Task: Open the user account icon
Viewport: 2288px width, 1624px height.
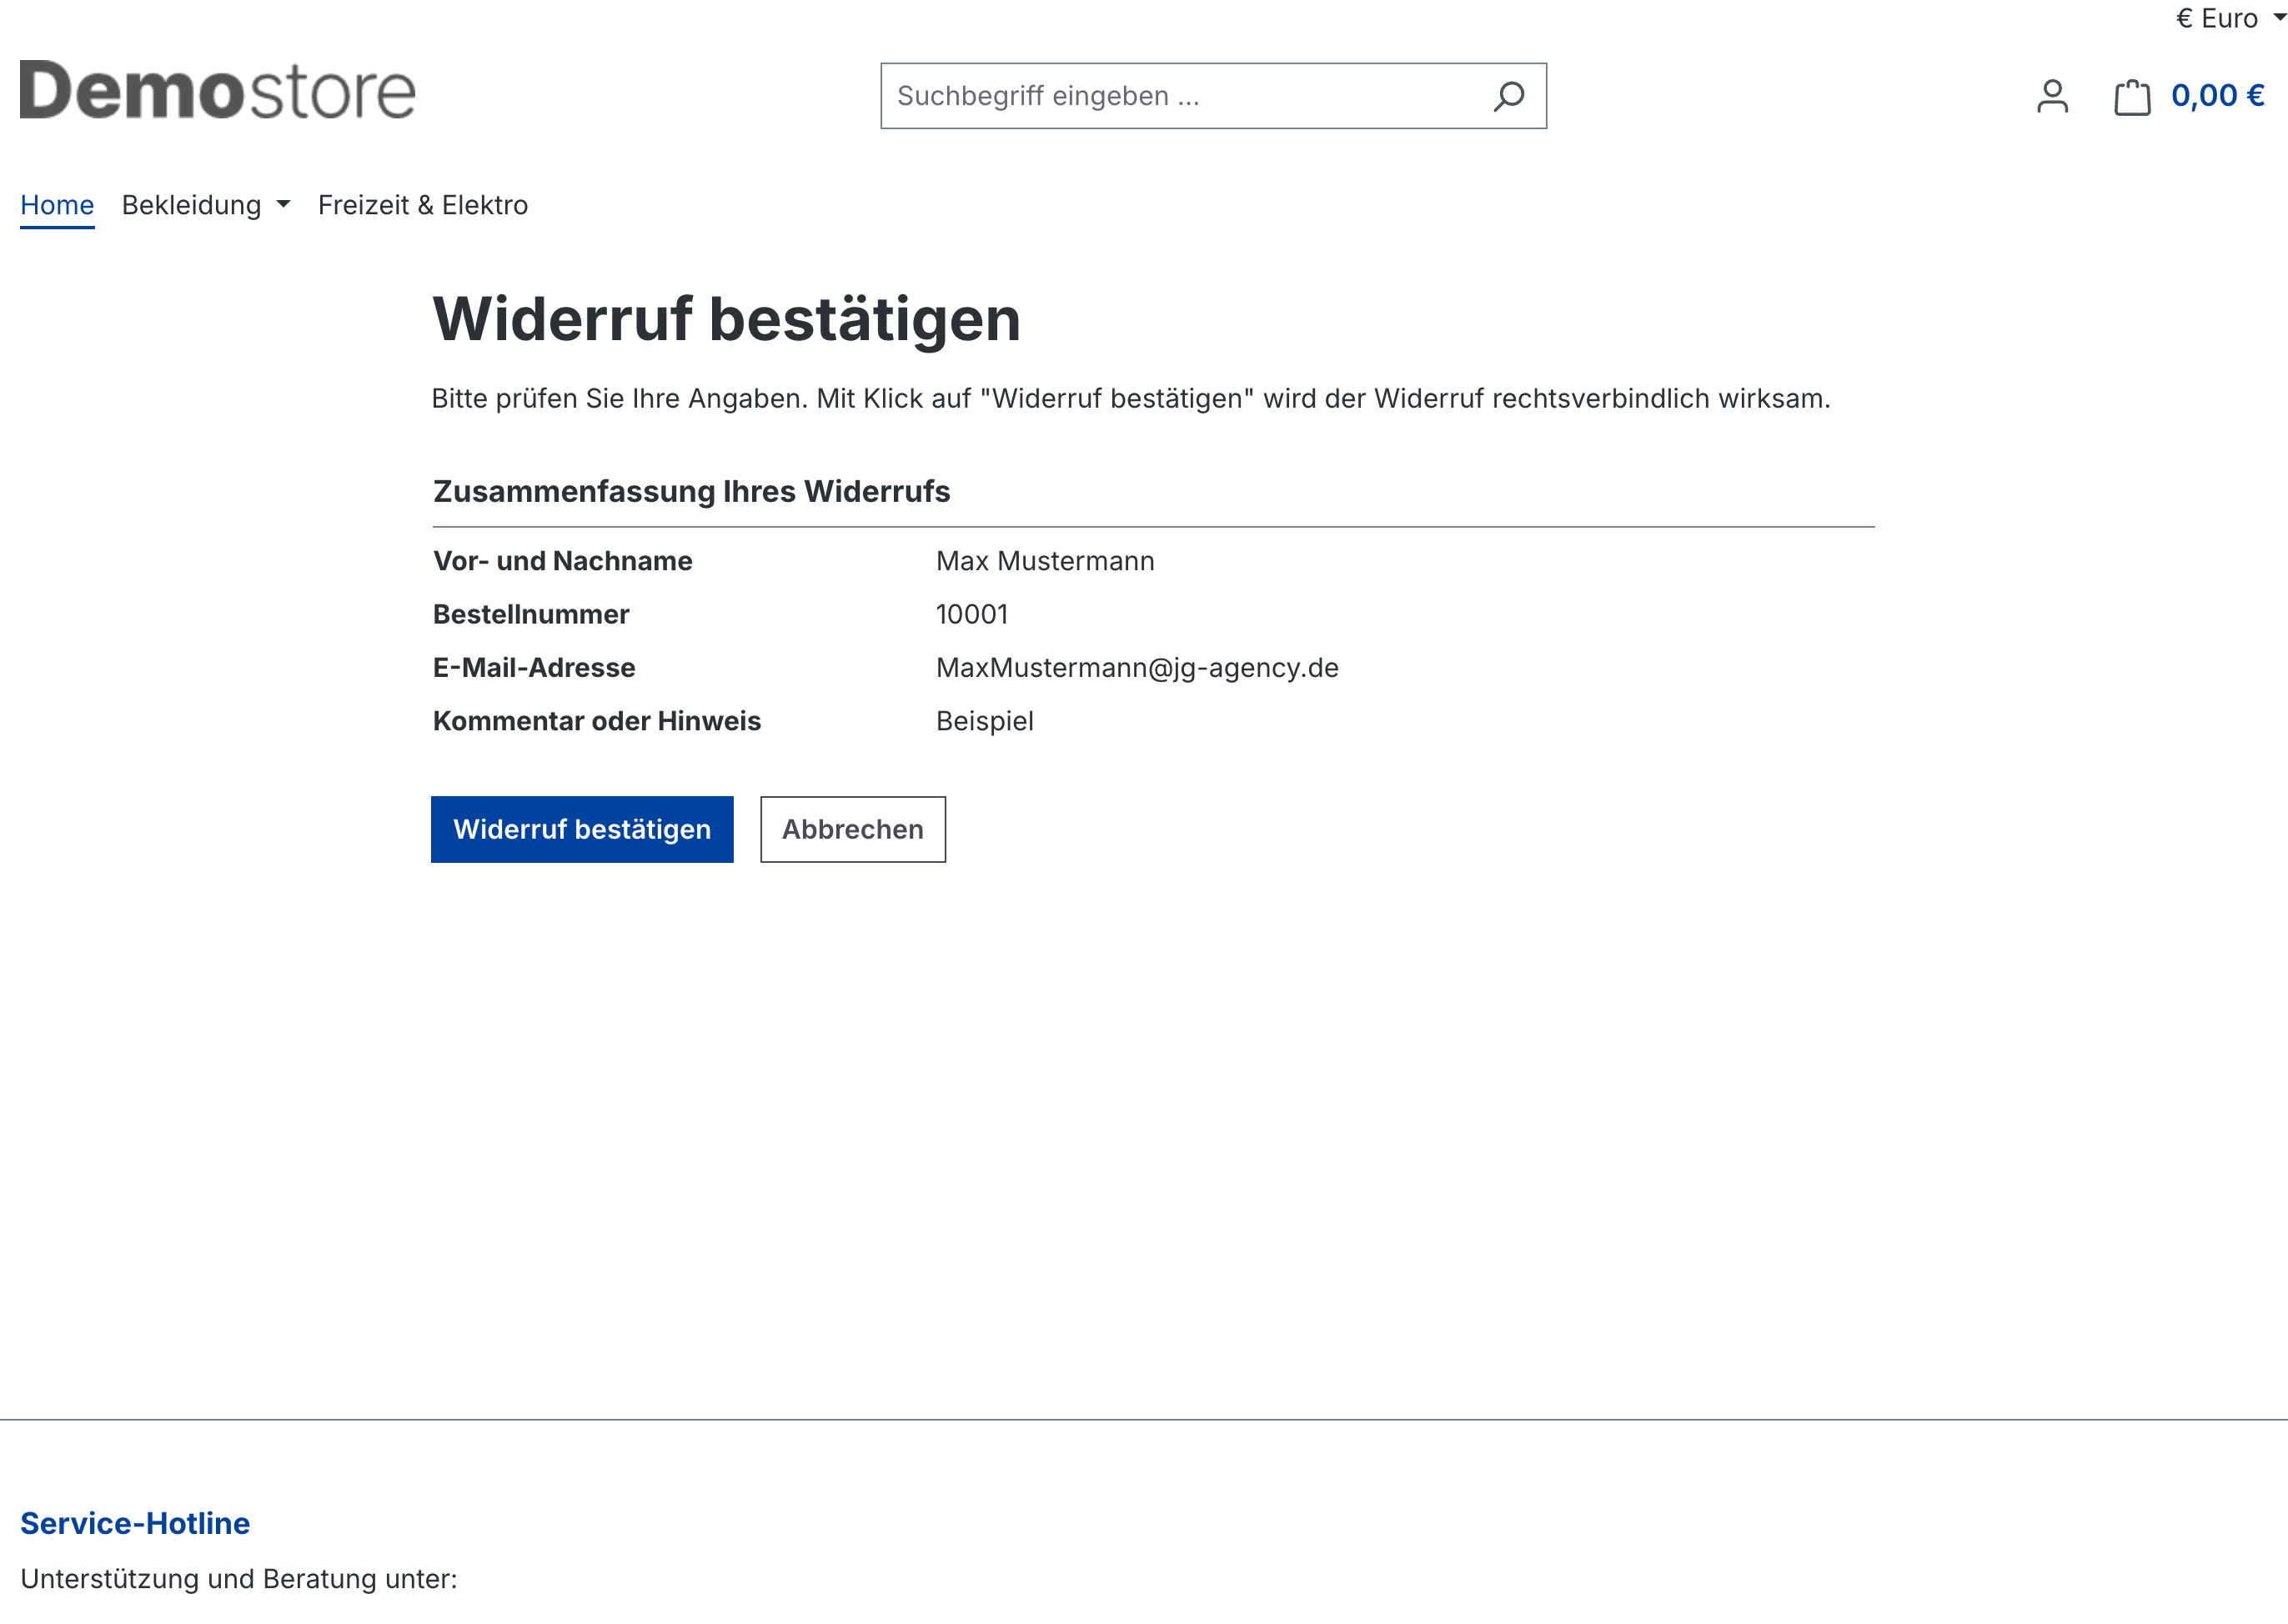Action: pos(2052,96)
